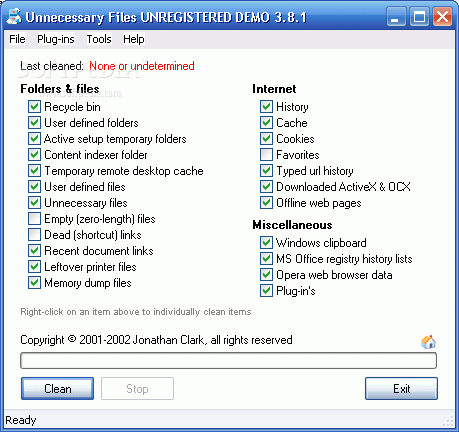
Task: Open the File menu
Action: (17, 39)
